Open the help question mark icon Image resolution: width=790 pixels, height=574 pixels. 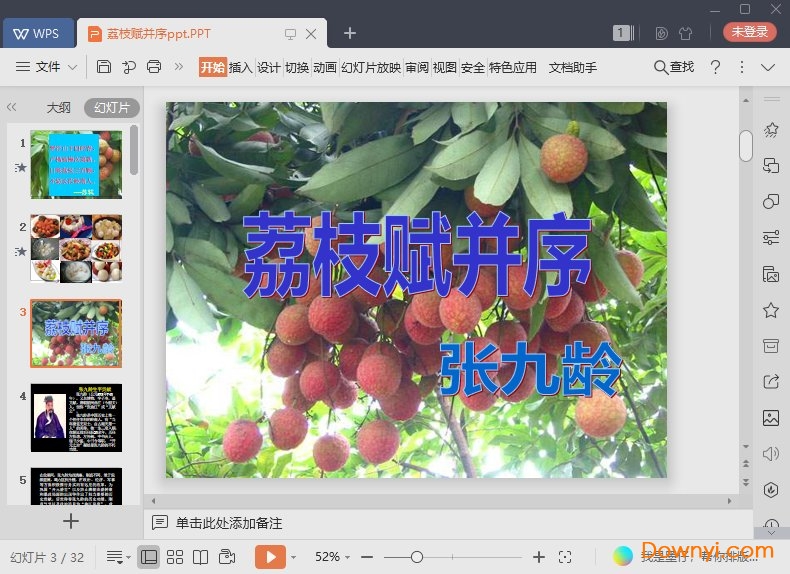coord(715,67)
